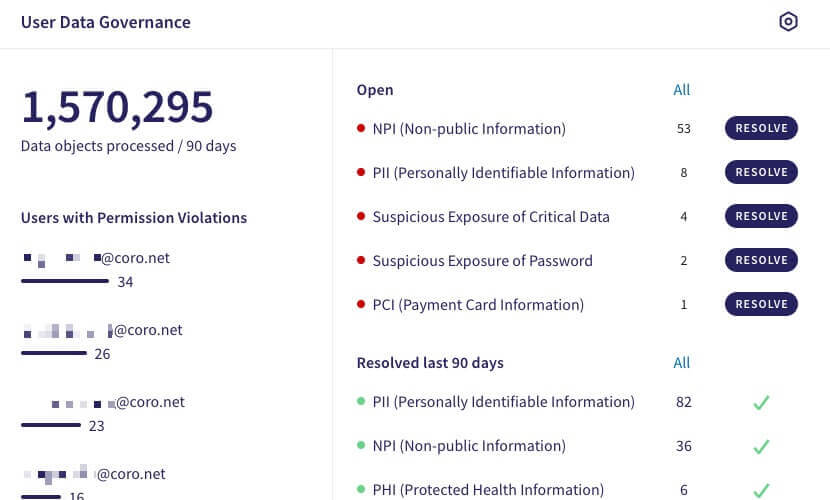This screenshot has height=500, width=830.
Task: Resolve Suspicious Exposure of Password issues
Action: (761, 260)
